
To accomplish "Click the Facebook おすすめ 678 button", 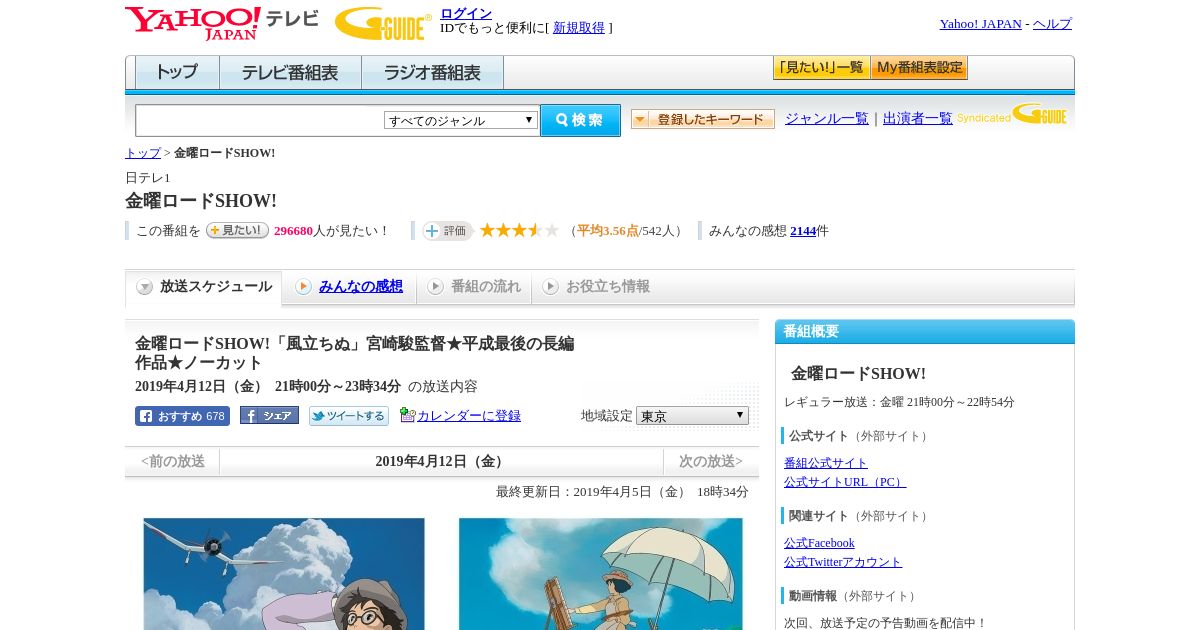I will coord(182,416).
